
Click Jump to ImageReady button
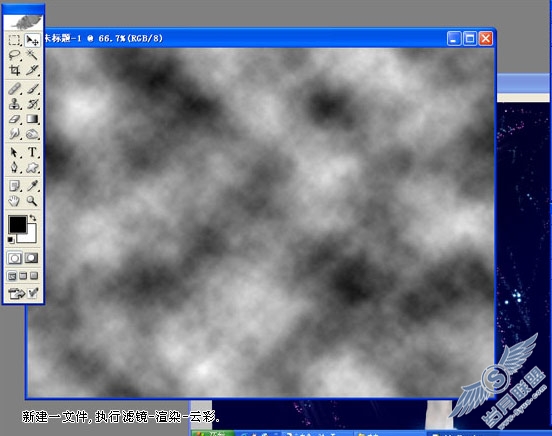click(17, 293)
